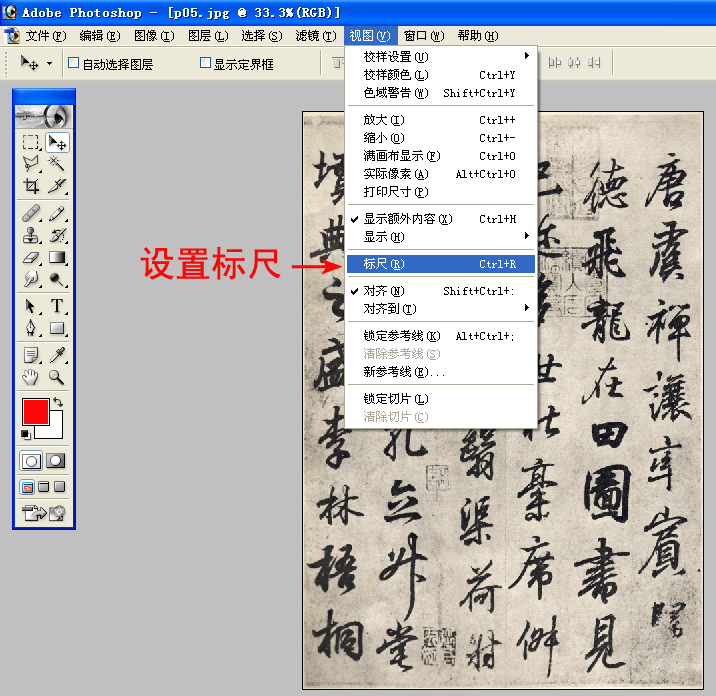Switch to Standard editing mode

[31, 461]
